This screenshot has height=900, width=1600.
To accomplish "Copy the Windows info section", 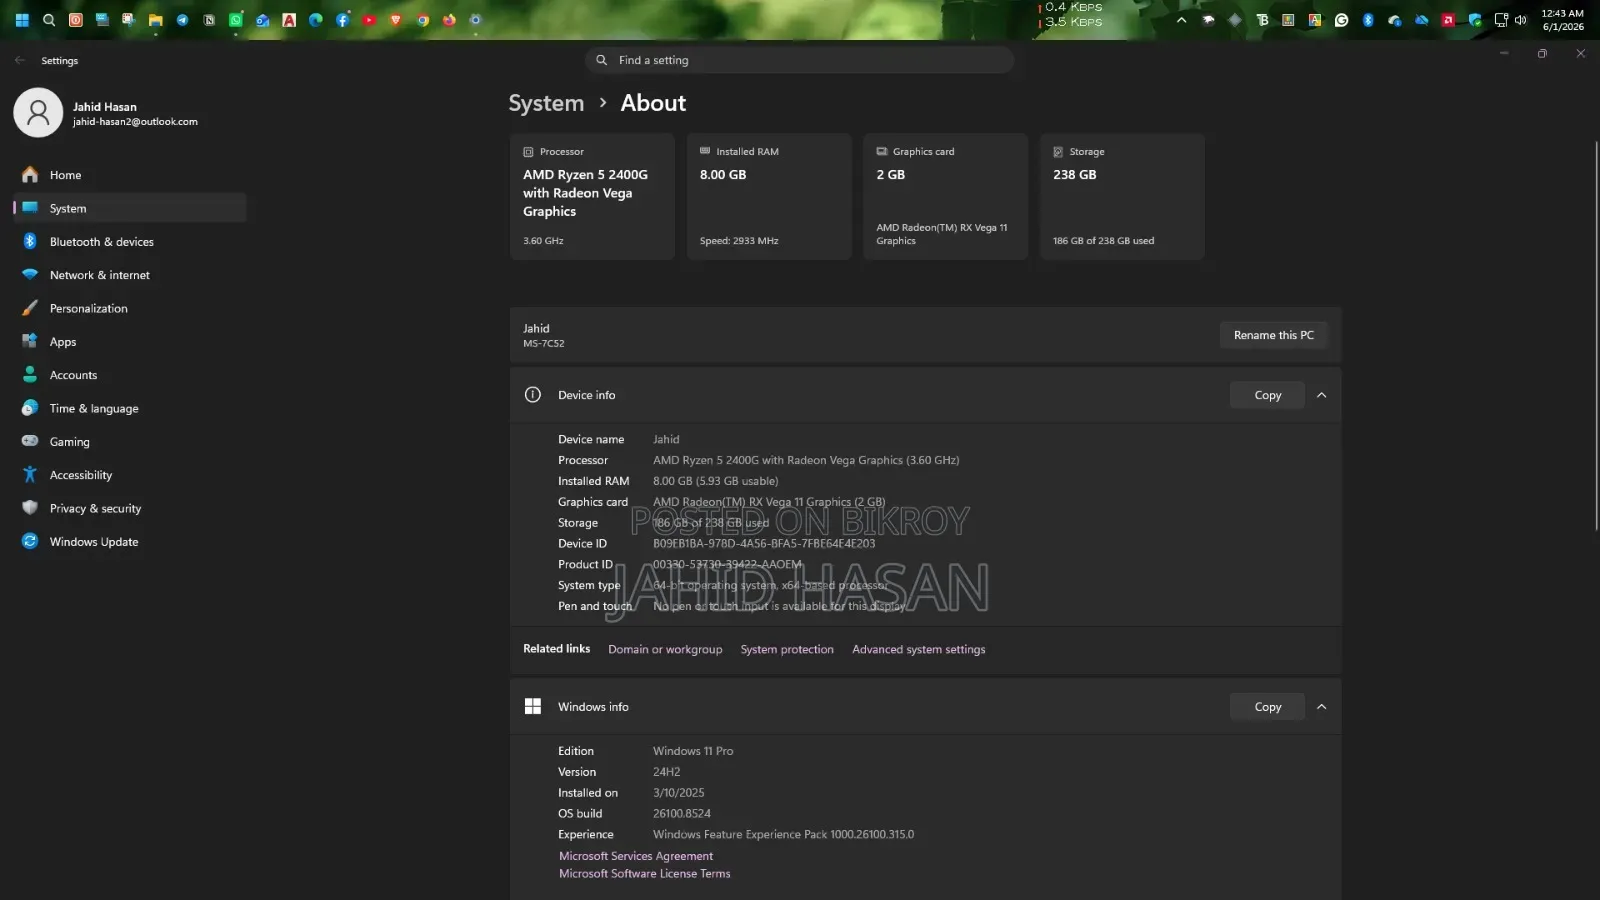I will click(x=1267, y=707).
